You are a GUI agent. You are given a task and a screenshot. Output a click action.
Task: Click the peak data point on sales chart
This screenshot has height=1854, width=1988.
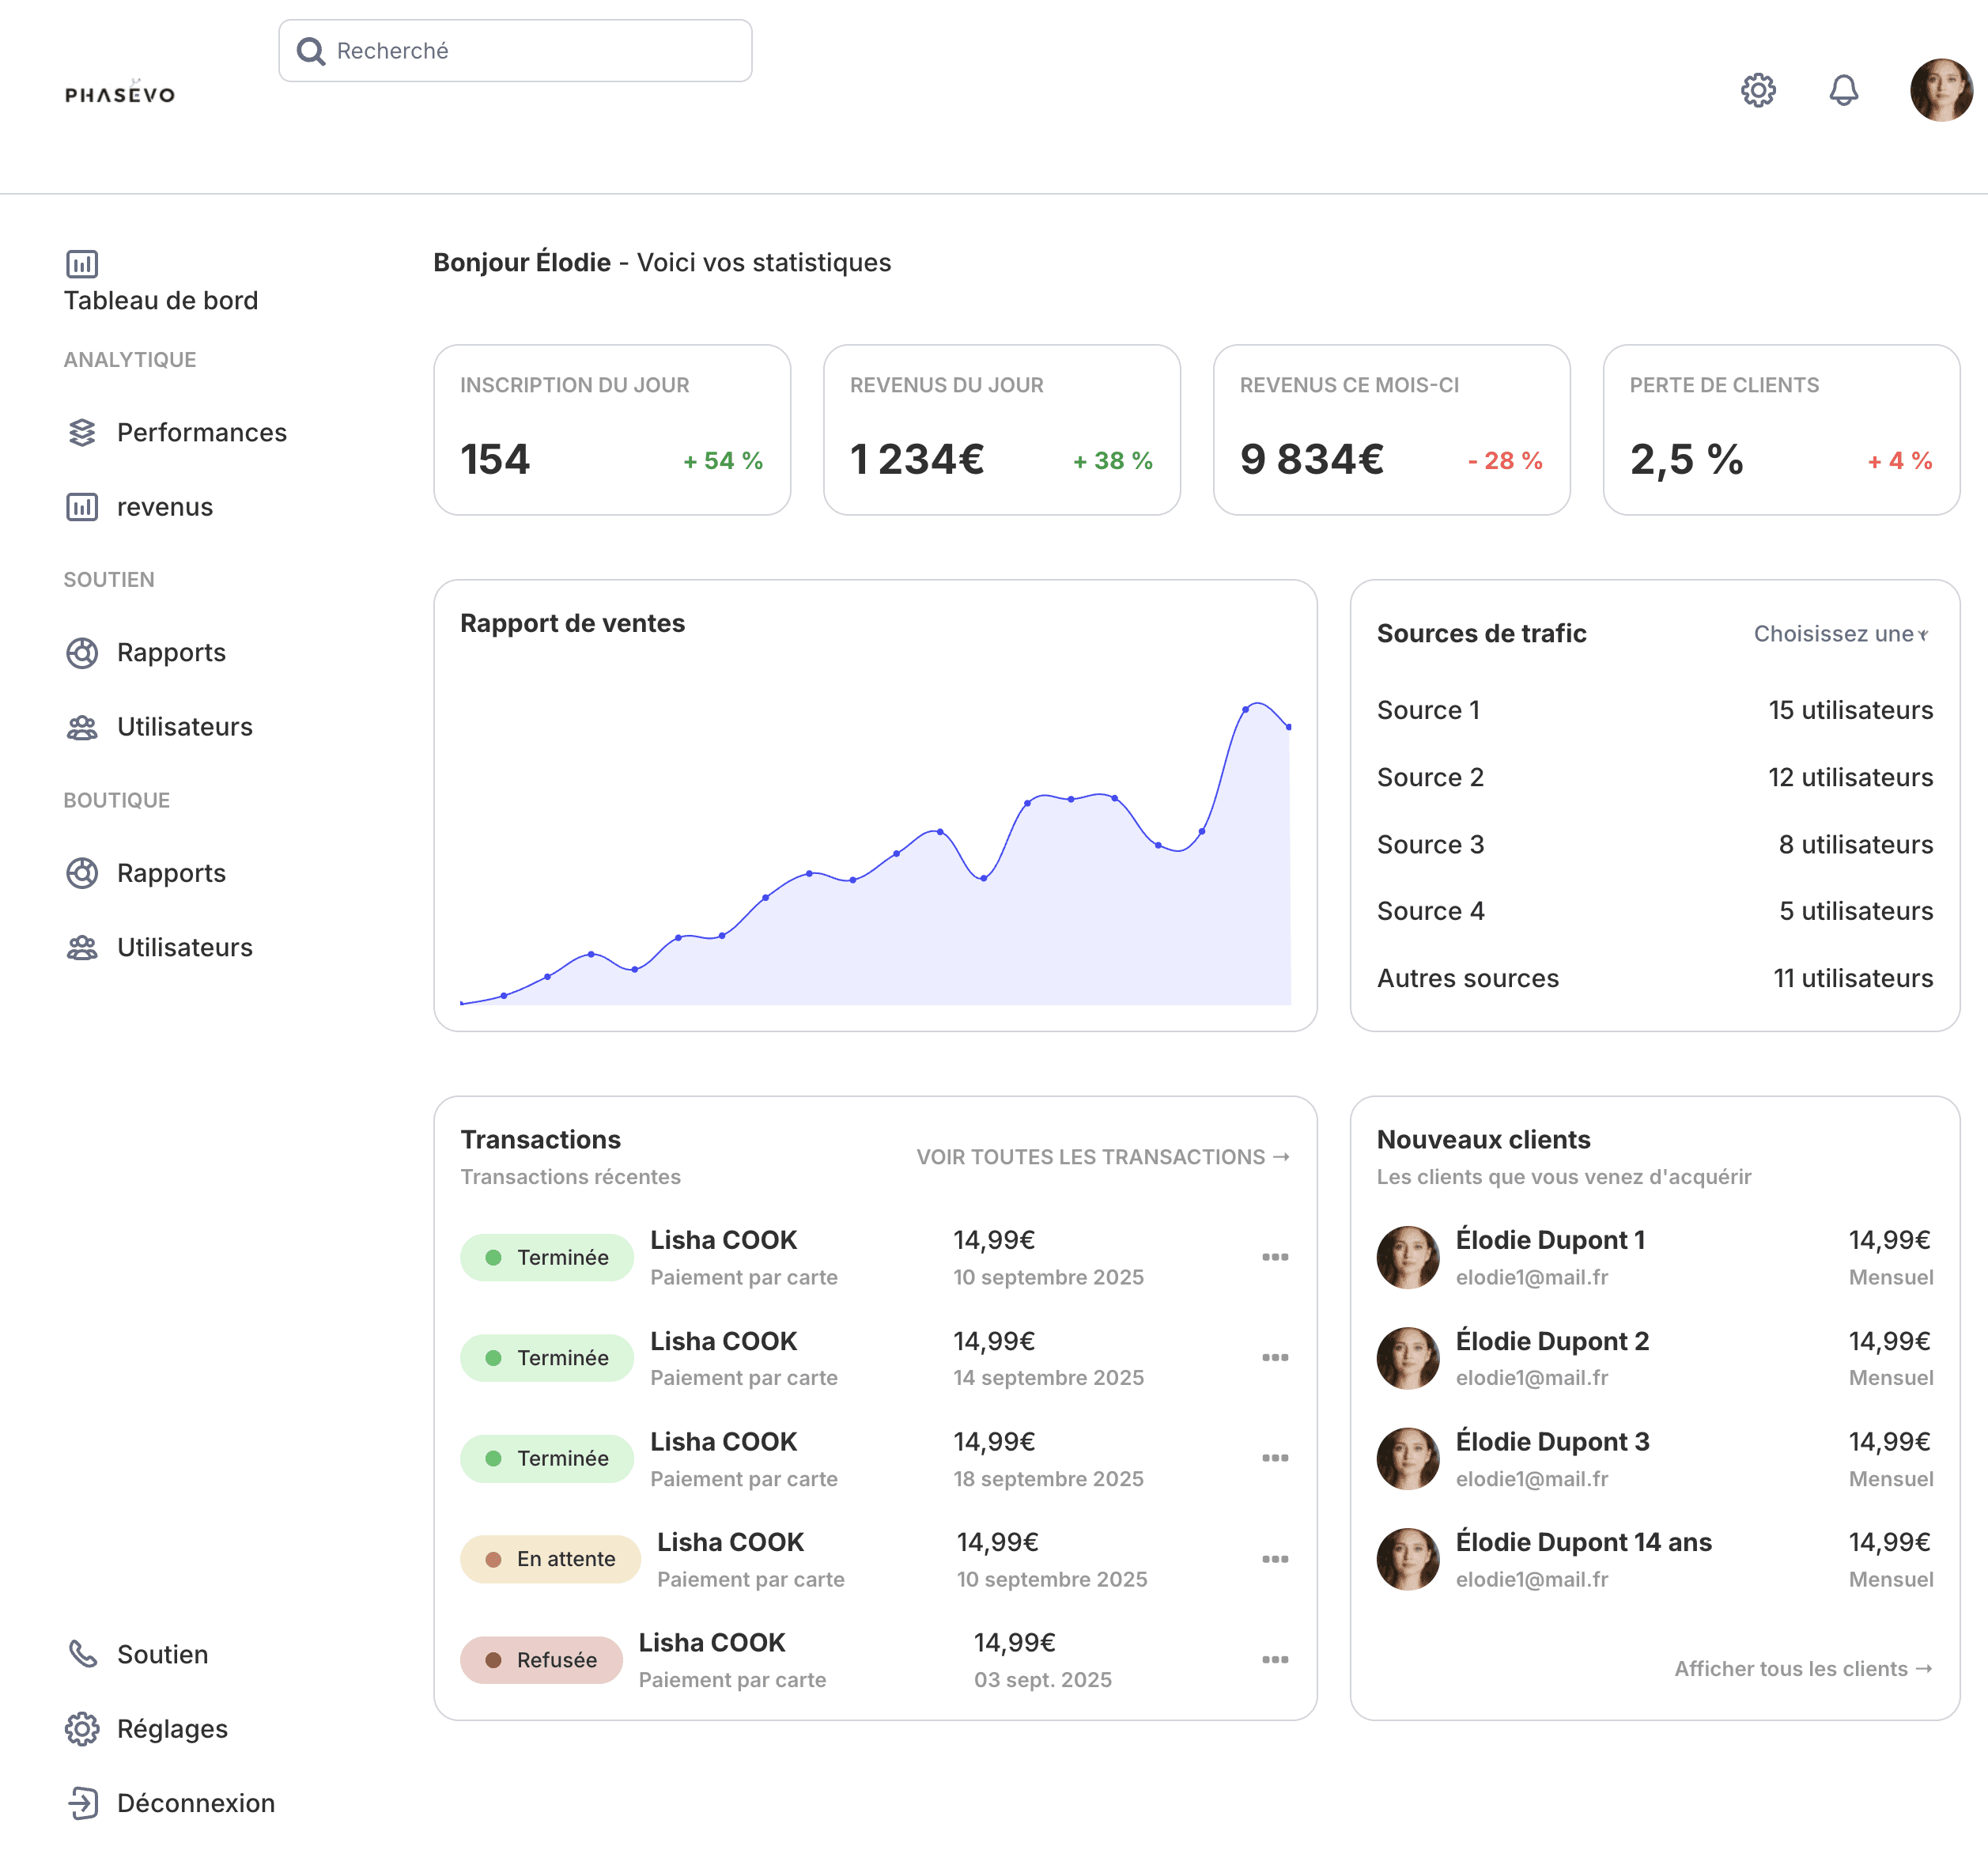point(1245,709)
